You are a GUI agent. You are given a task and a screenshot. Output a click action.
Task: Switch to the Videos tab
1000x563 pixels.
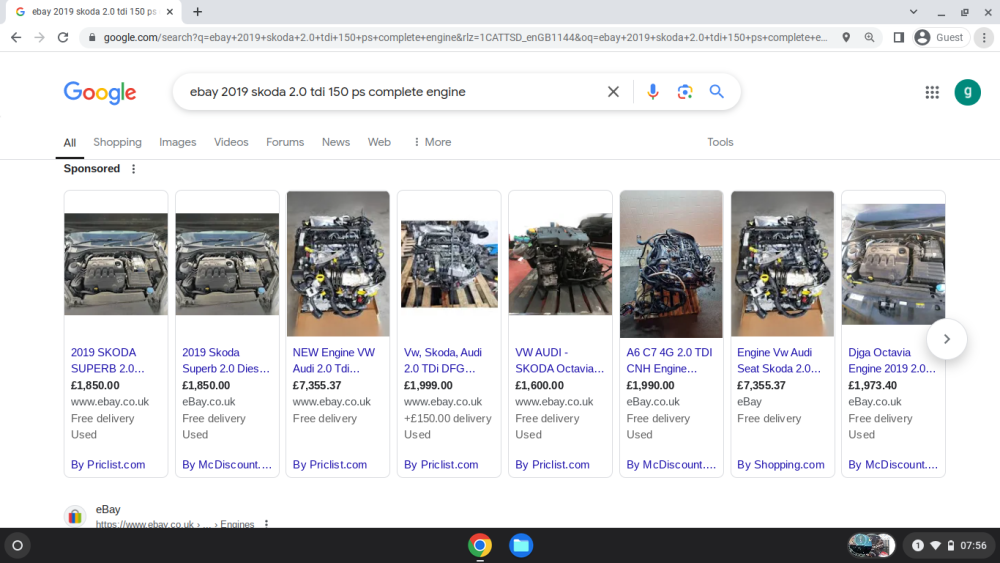pyautogui.click(x=231, y=142)
